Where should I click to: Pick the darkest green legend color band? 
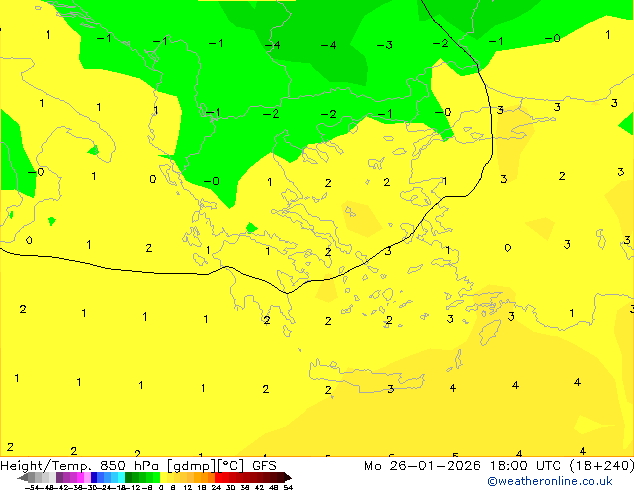click(129, 477)
